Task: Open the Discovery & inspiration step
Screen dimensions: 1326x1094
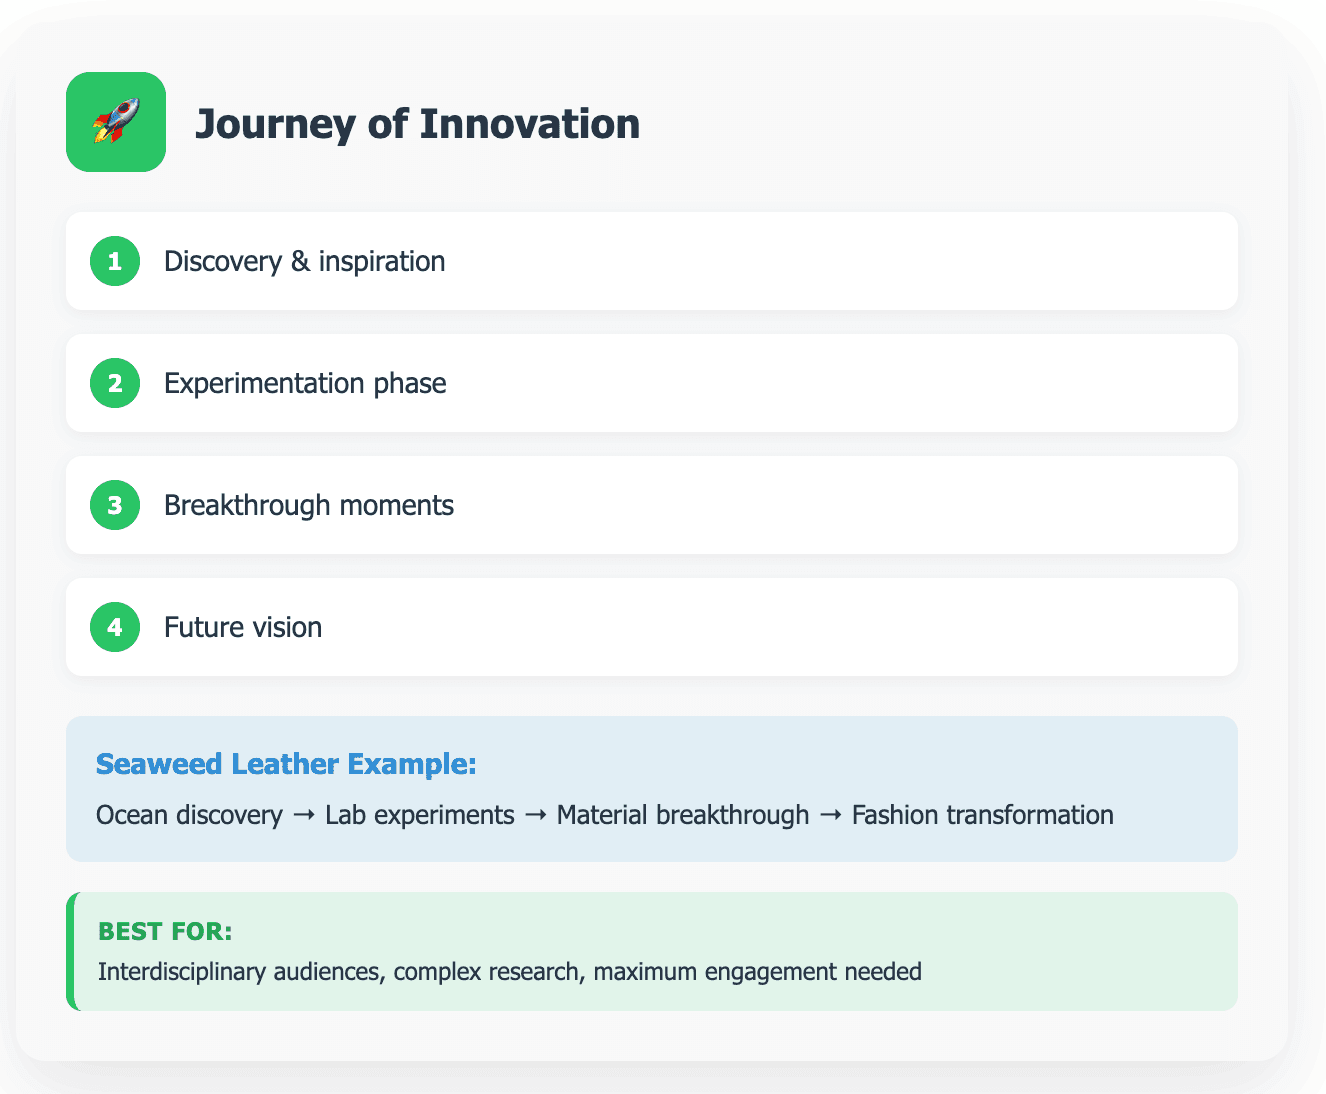Action: [652, 261]
